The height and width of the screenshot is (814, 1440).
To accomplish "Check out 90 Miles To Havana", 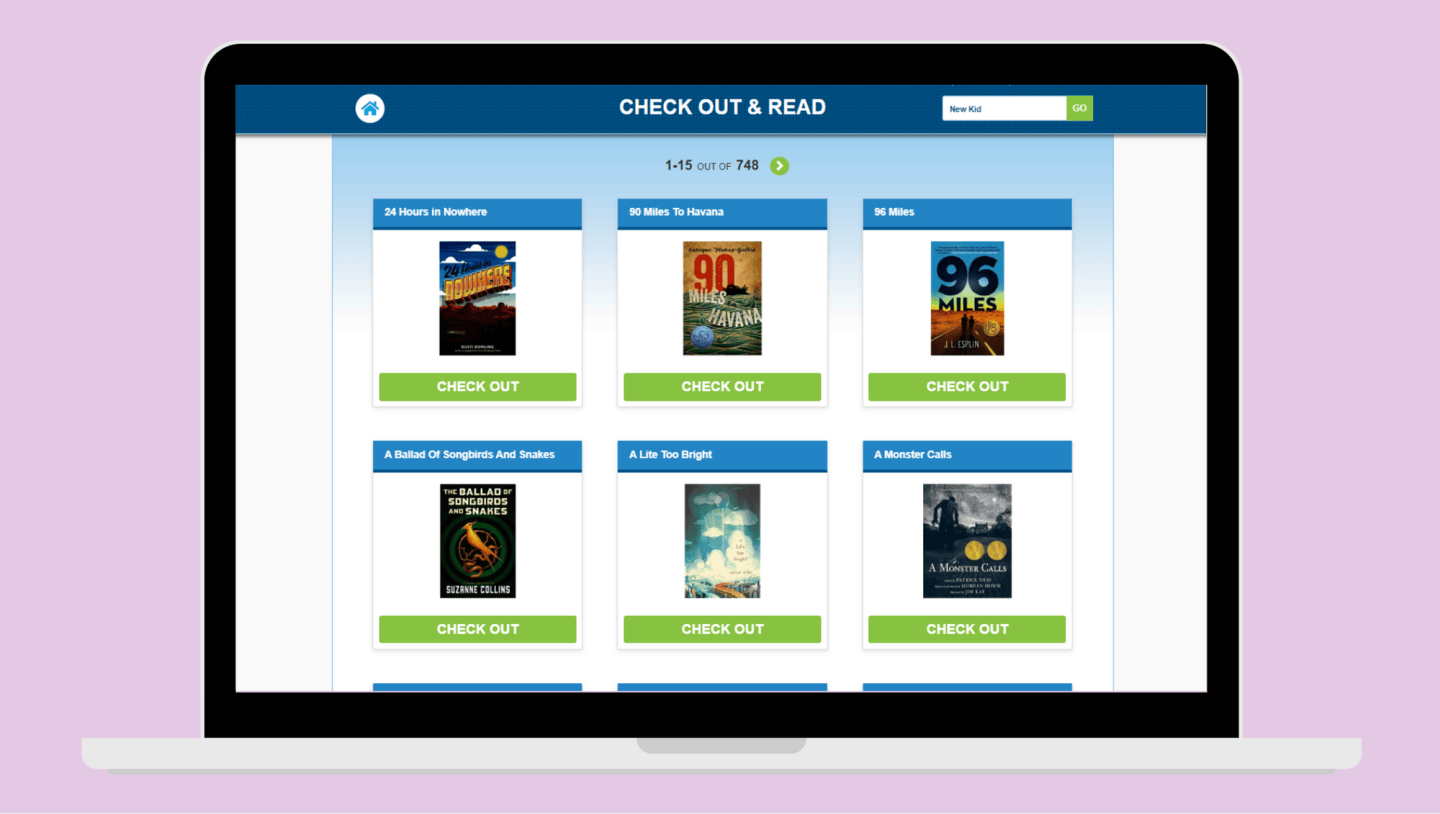I will click(x=722, y=387).
